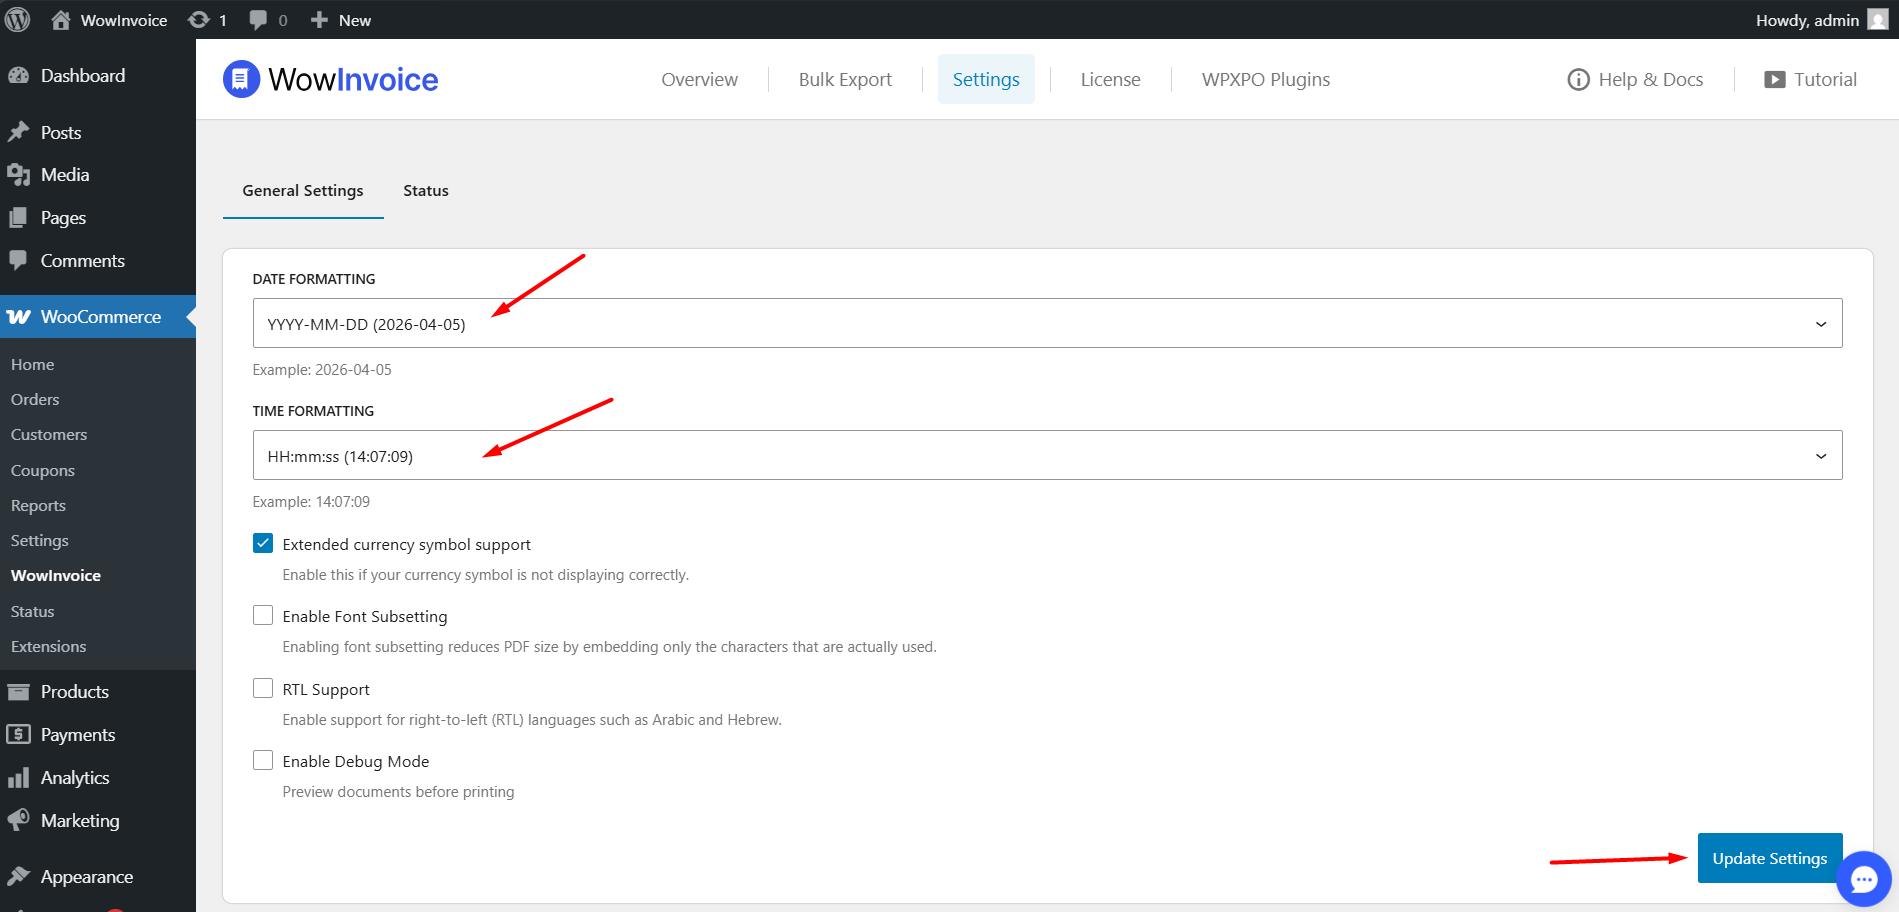The width and height of the screenshot is (1899, 912).
Task: Switch to the Overview tab
Action: 699,80
